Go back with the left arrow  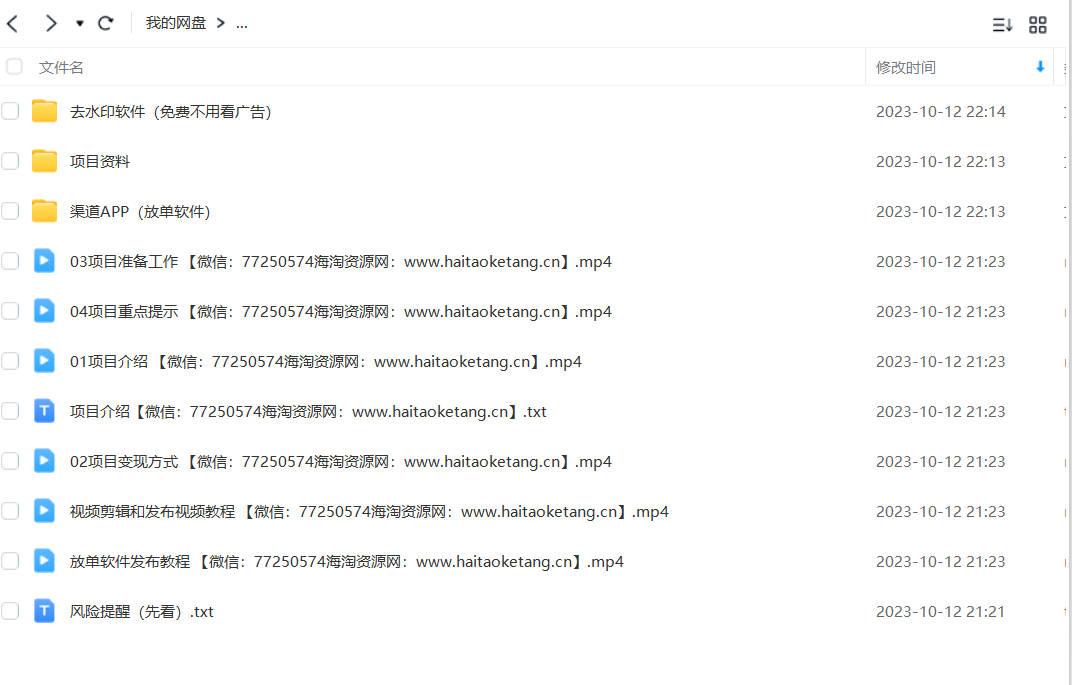12,24
